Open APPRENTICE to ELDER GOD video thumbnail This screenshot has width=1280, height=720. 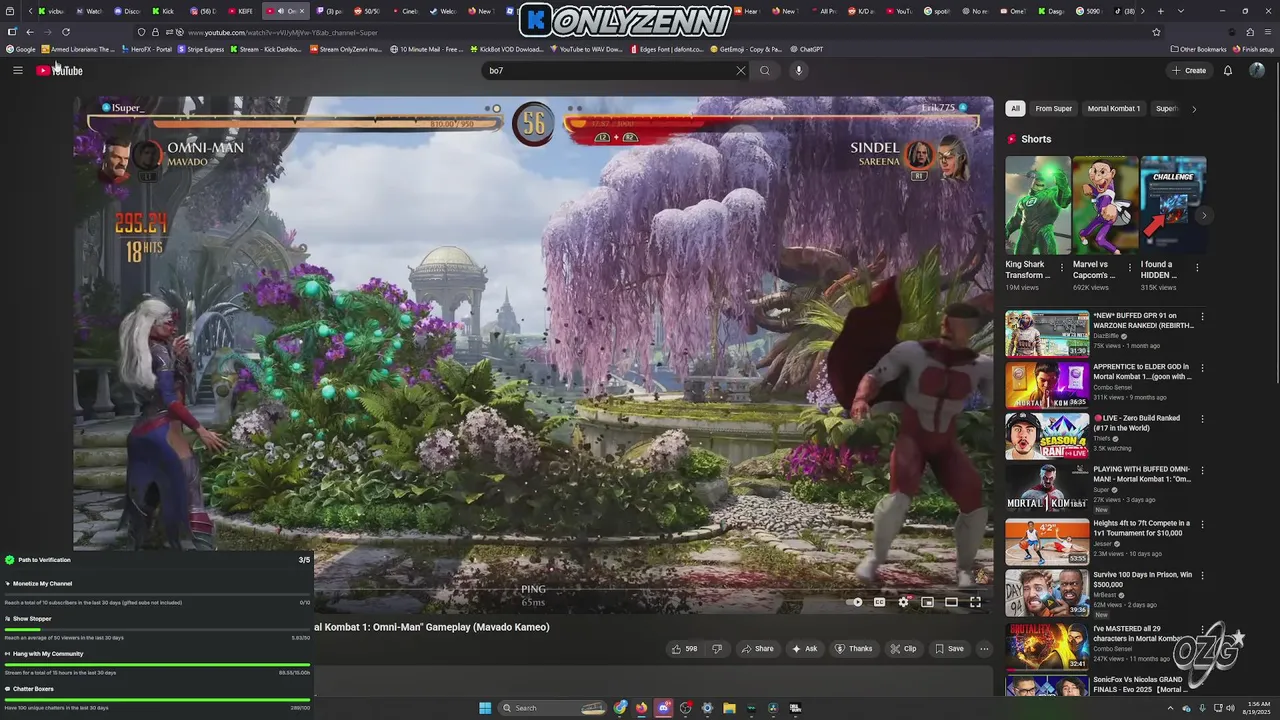(x=1047, y=385)
